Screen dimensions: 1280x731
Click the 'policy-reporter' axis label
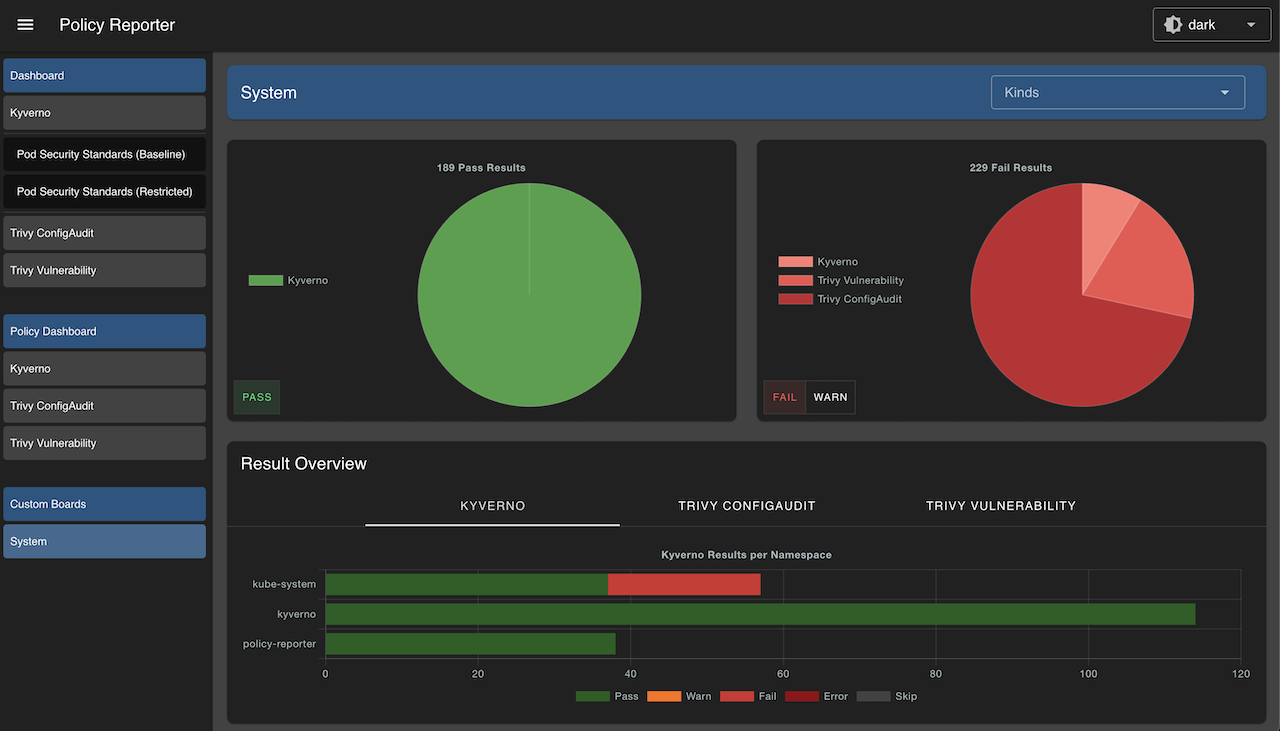[x=279, y=644]
